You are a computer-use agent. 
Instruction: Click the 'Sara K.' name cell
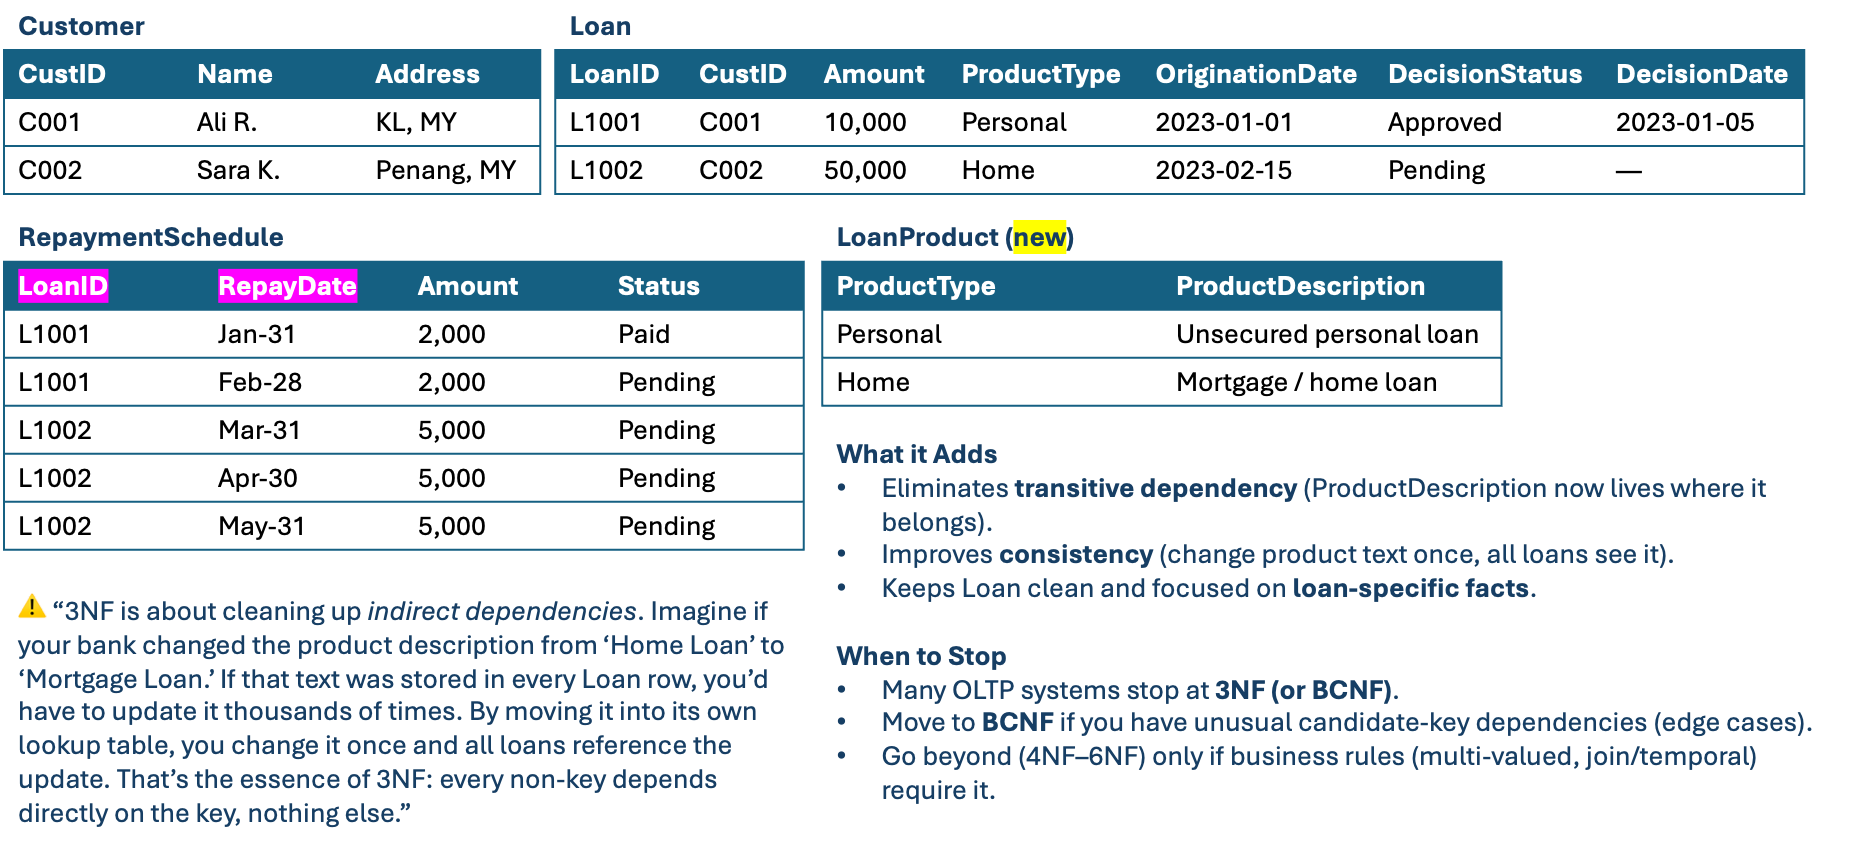click(238, 170)
